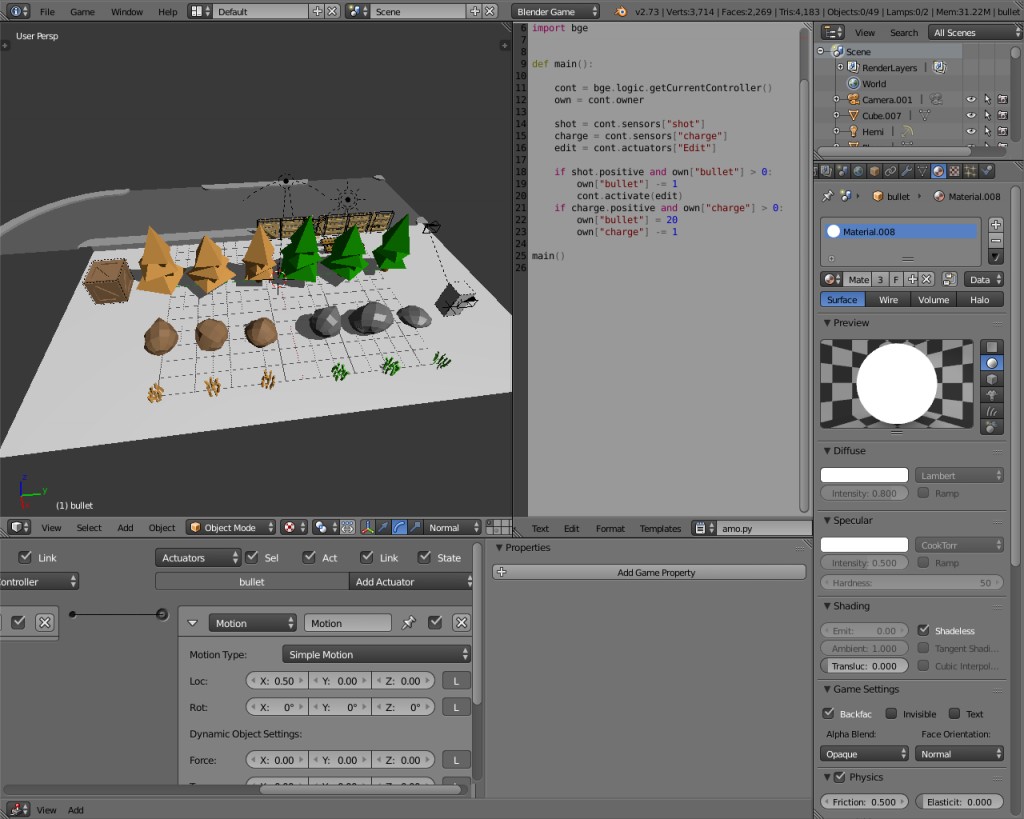Hide Camera.001 using its eye toggle
The image size is (1024, 819).
click(x=971, y=99)
